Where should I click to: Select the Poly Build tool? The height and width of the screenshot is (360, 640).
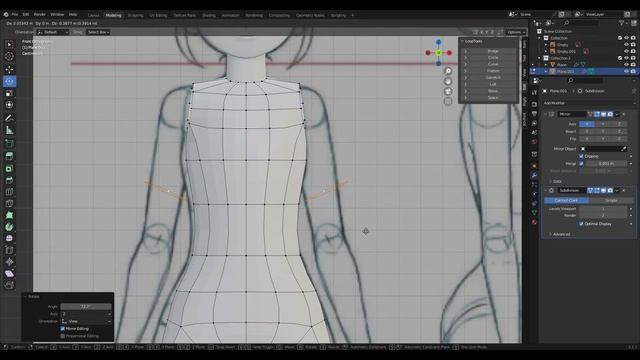9,215
